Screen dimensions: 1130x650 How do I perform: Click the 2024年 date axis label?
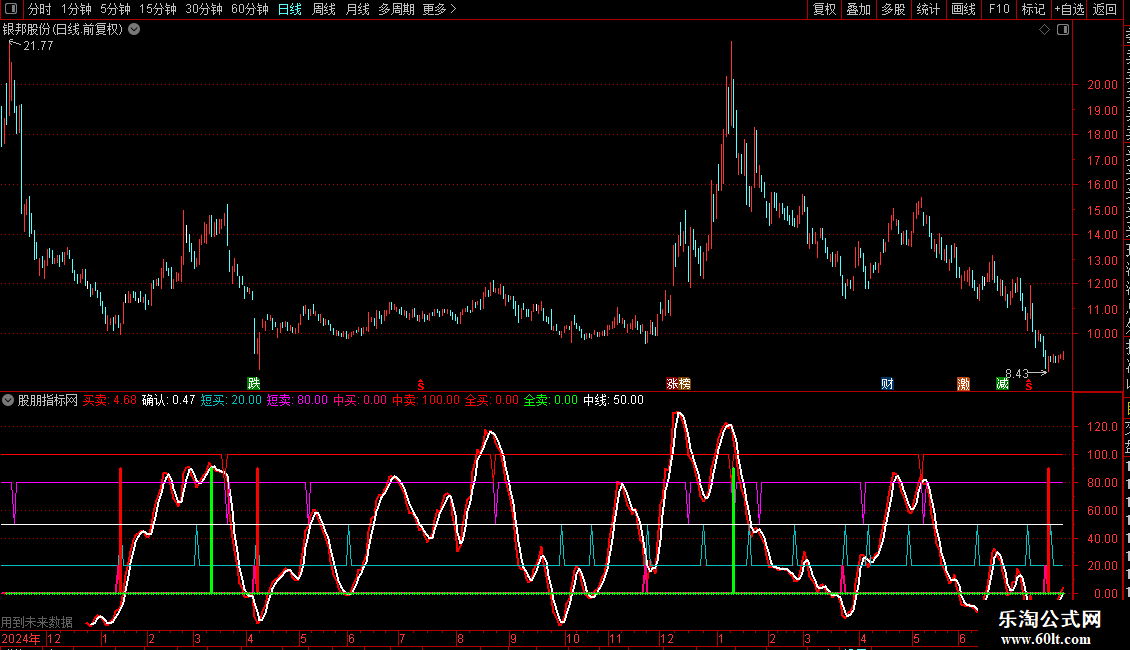[x=21, y=638]
